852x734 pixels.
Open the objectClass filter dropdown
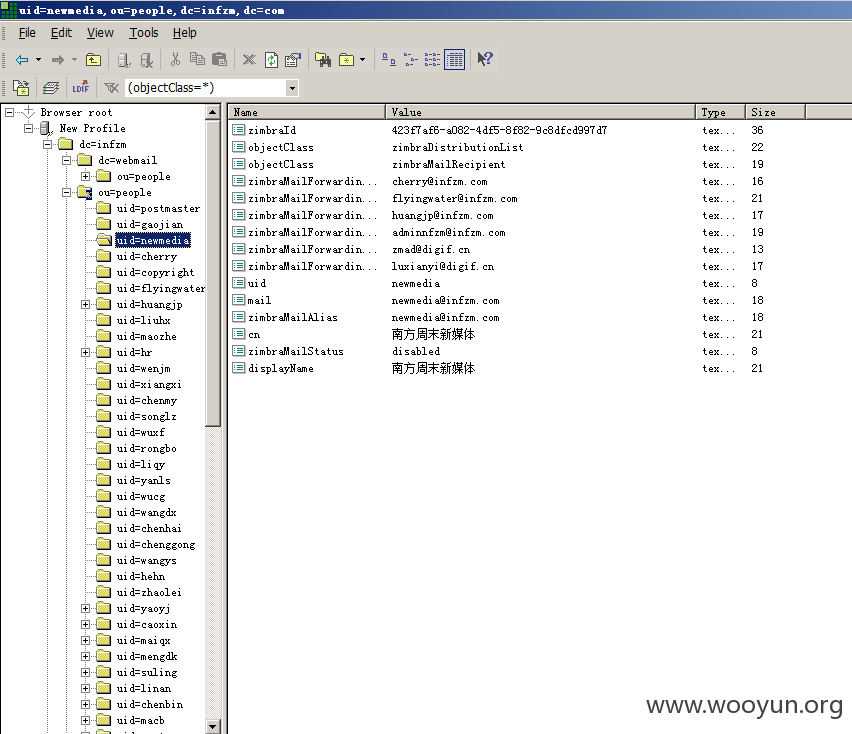[292, 88]
